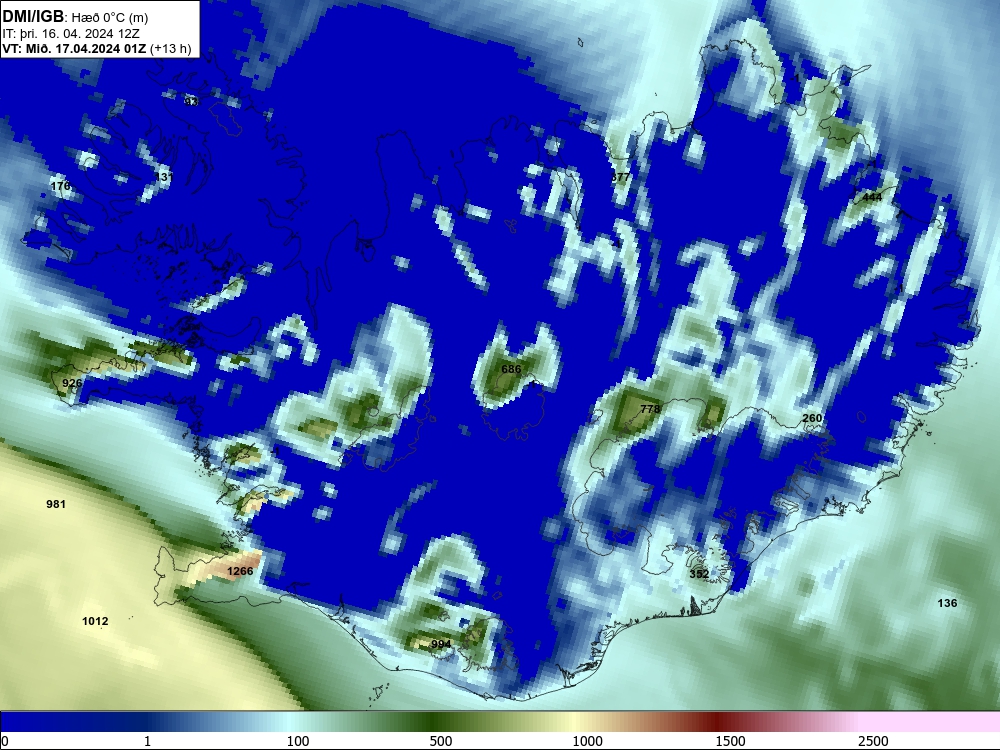This screenshot has height=750, width=1000.
Task: Click the 1 tick on colour scale
Action: 147,741
